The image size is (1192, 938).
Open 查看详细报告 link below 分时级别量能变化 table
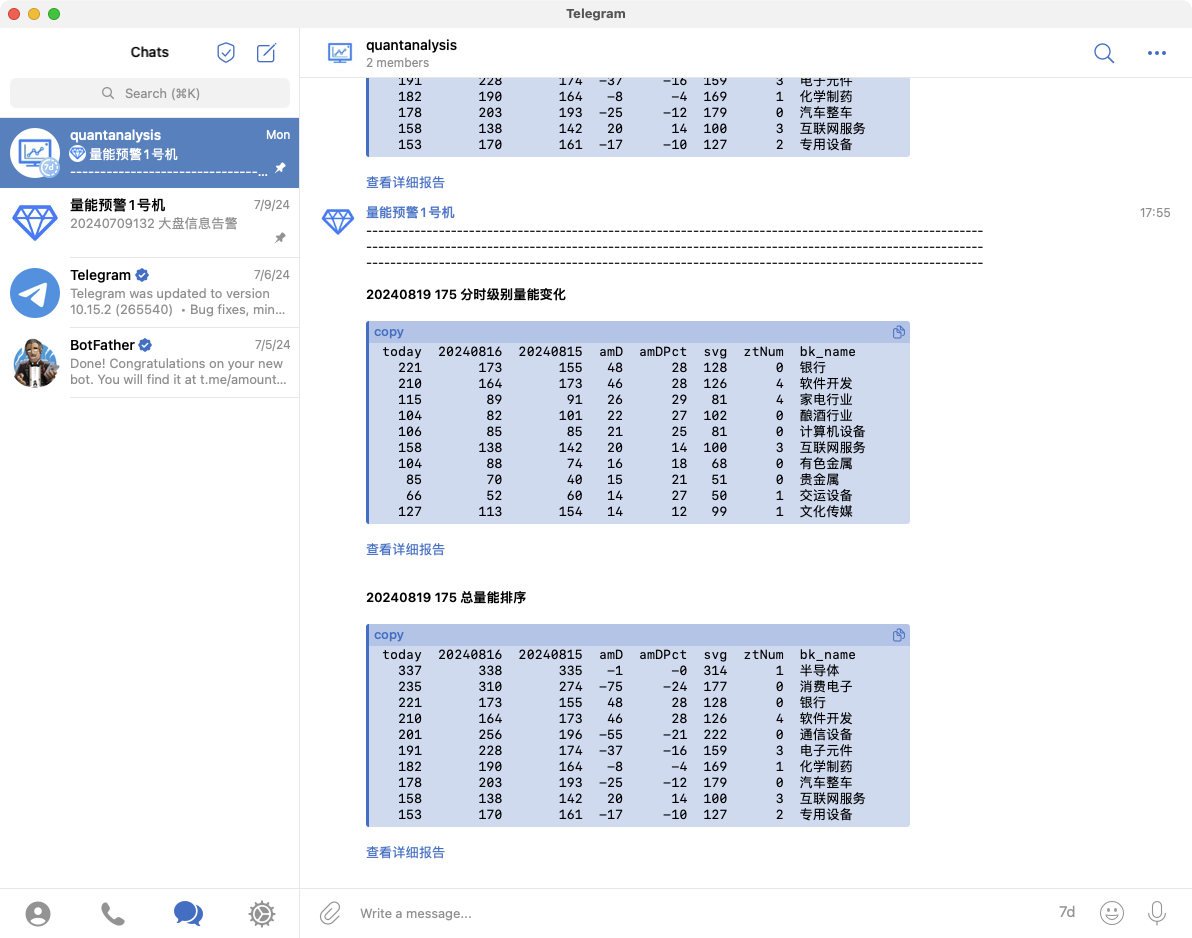coord(405,550)
